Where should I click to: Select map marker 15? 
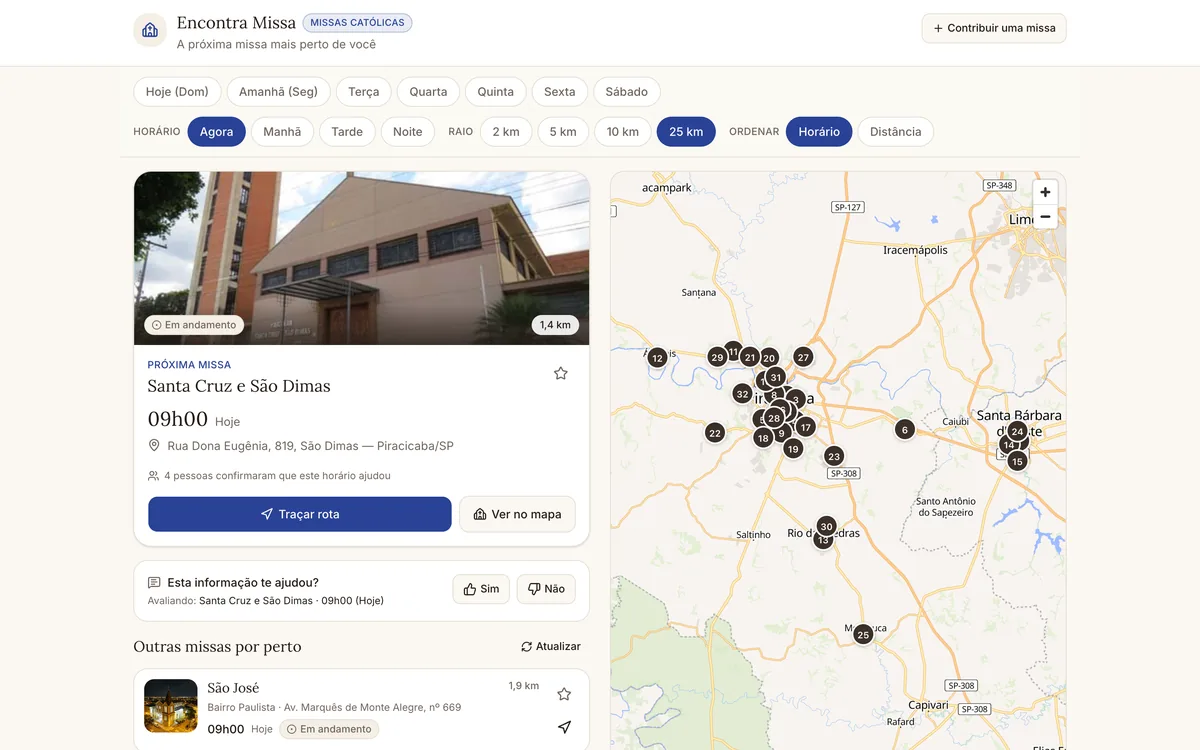1017,461
